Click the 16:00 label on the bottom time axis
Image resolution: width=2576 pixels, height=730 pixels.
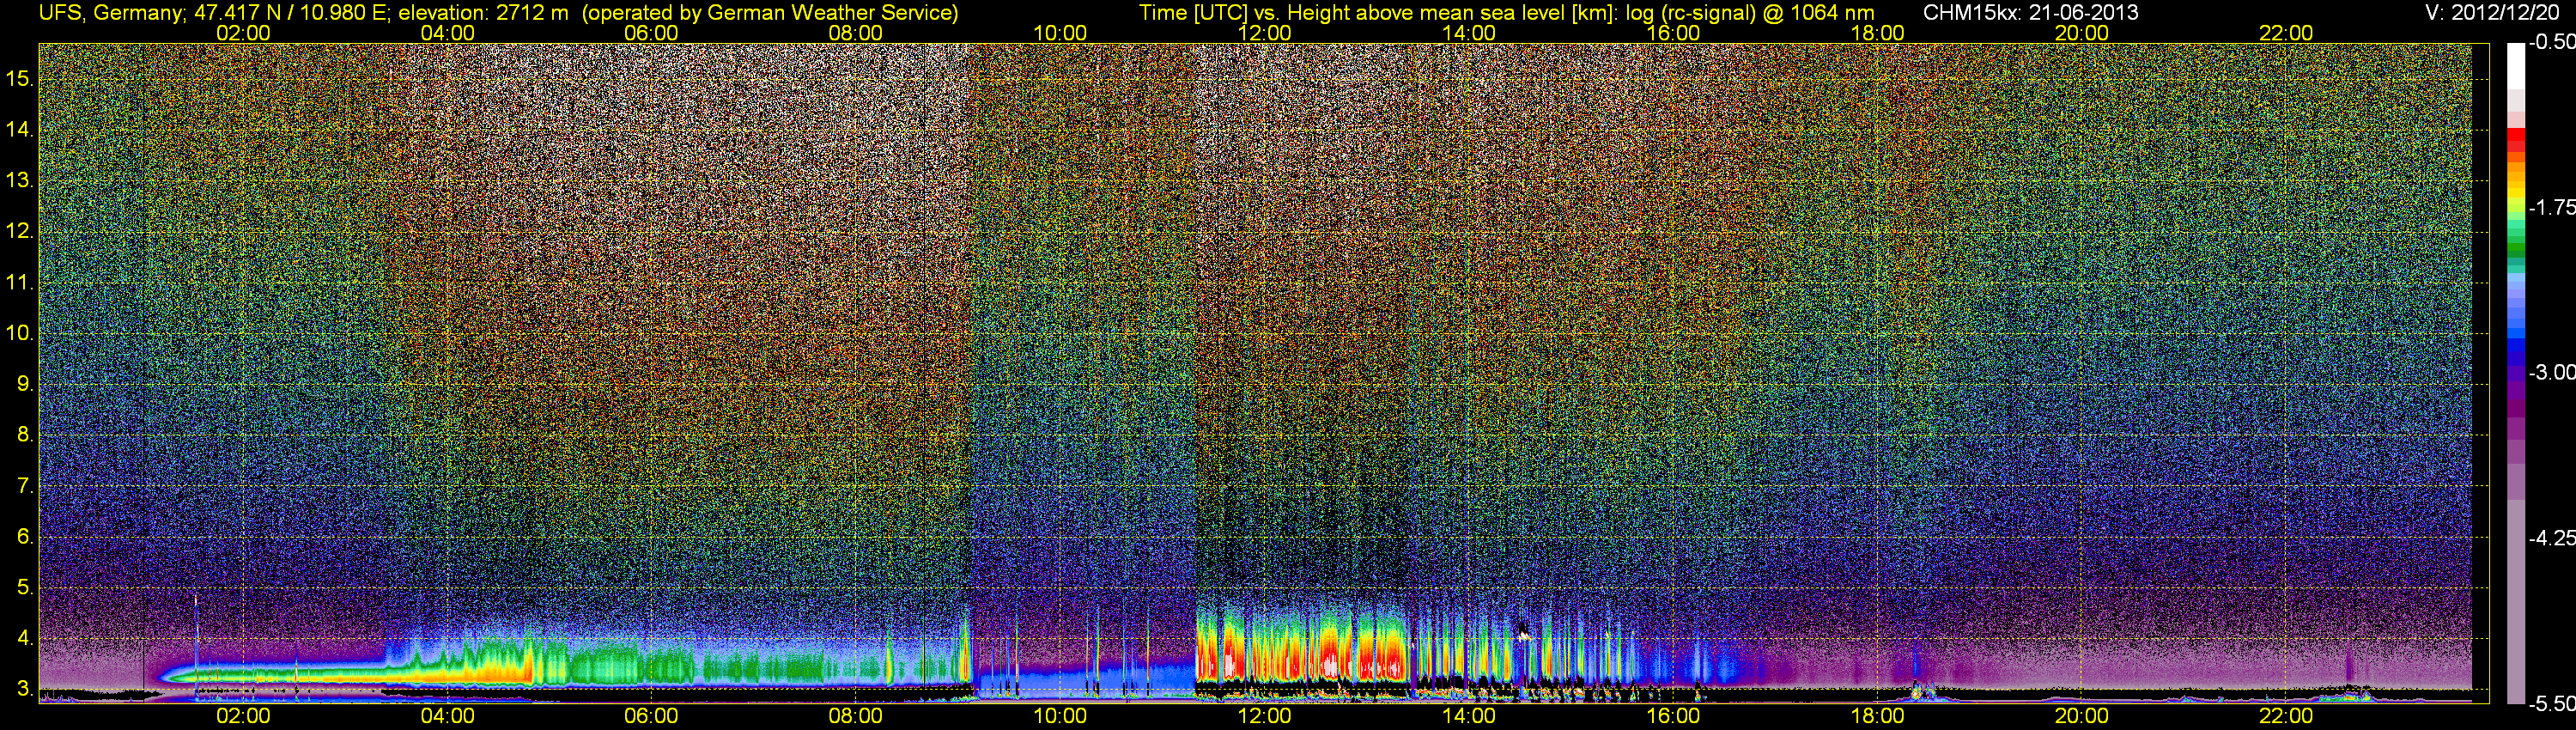(x=1673, y=716)
